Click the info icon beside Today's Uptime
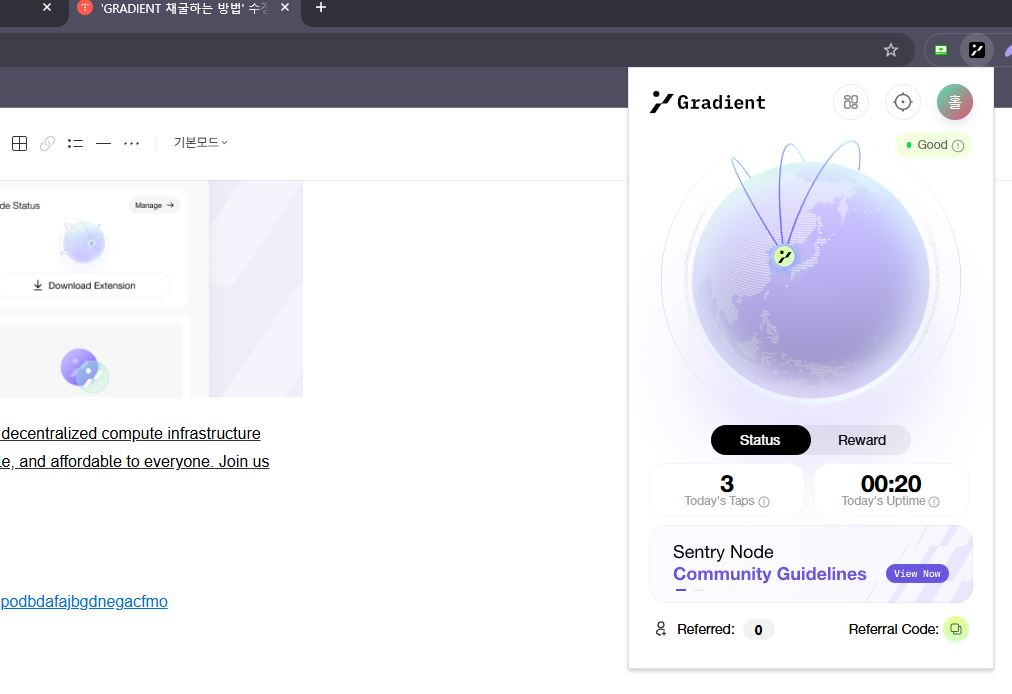This screenshot has height=694, width=1012. [x=934, y=502]
